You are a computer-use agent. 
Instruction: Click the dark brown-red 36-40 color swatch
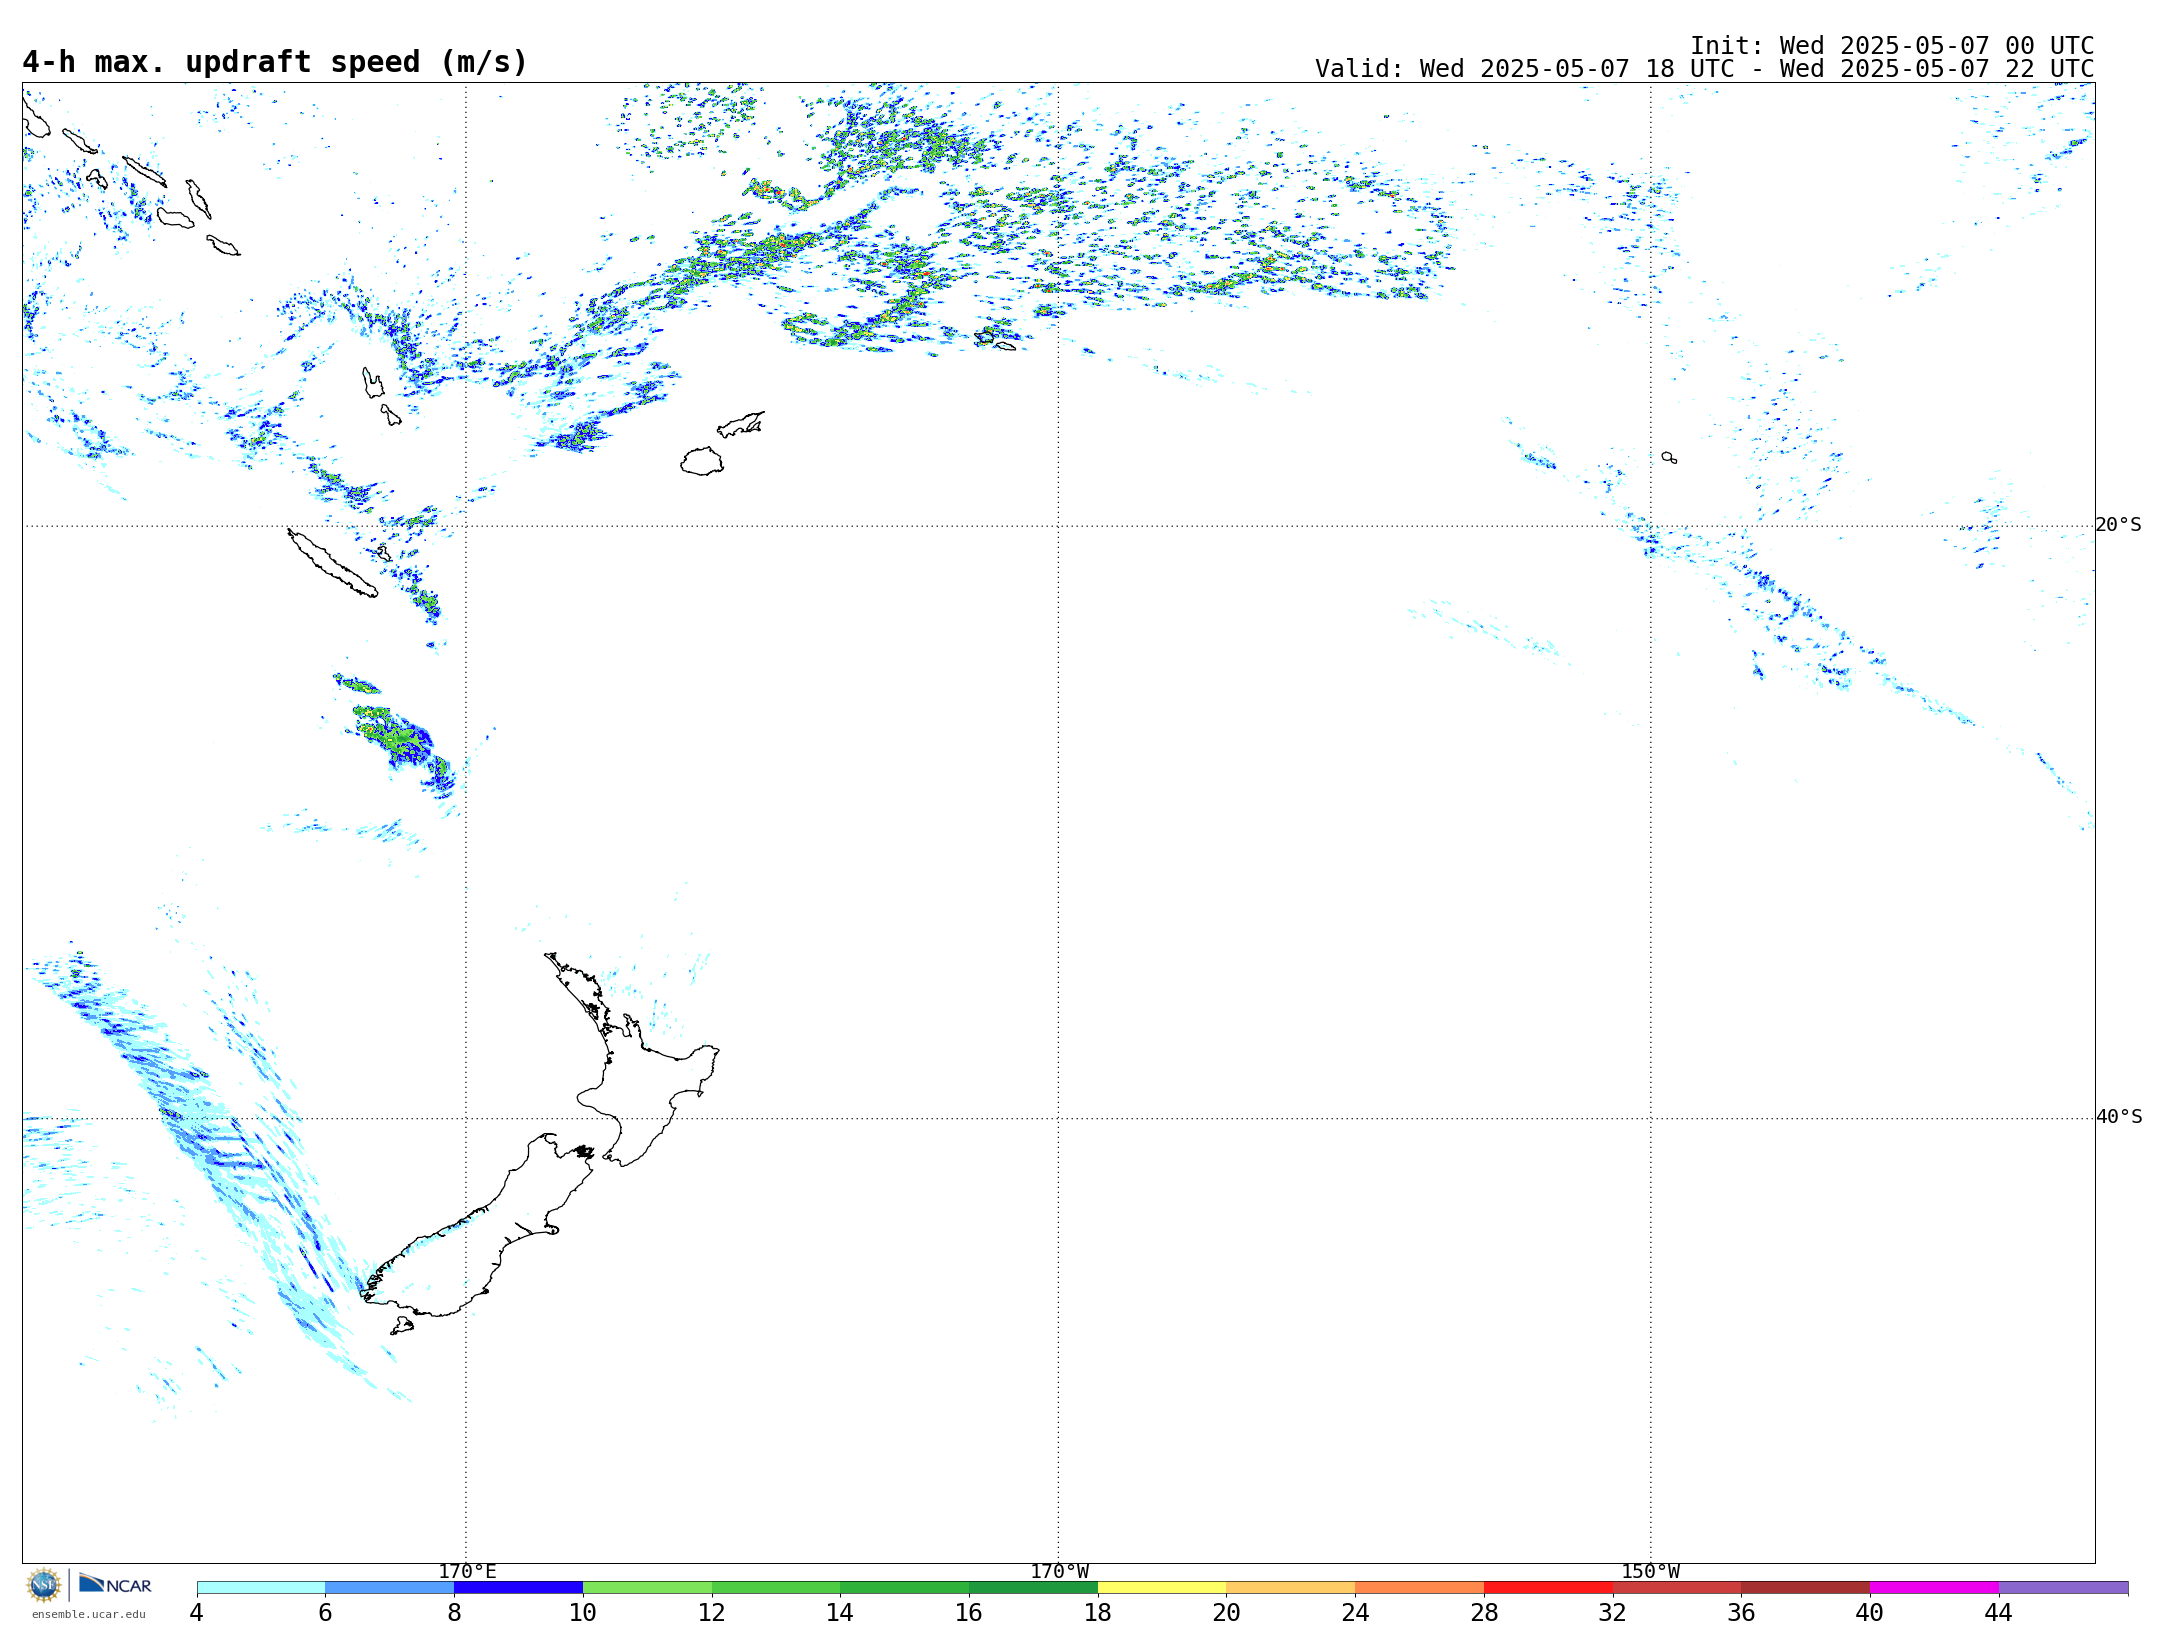[1806, 1588]
